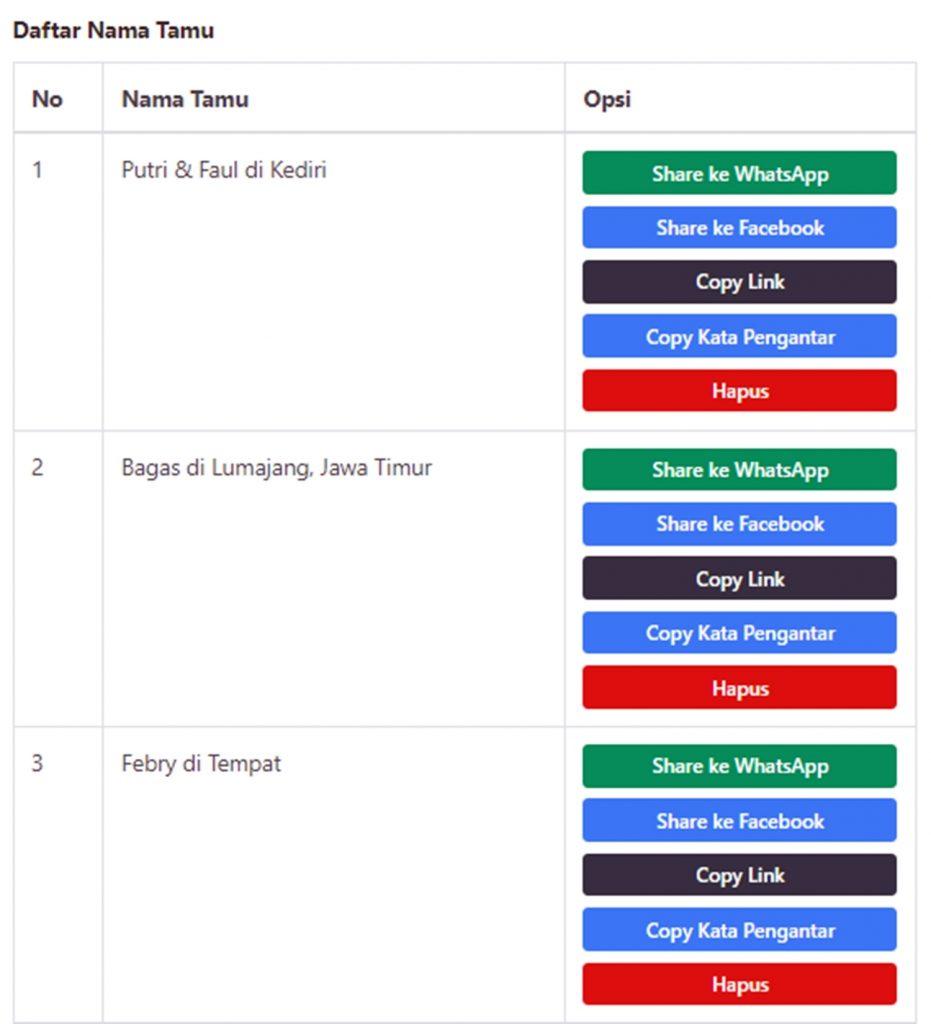Copy link for Putri & Faul di Kediri
This screenshot has width=931, height=1024.
(x=739, y=282)
